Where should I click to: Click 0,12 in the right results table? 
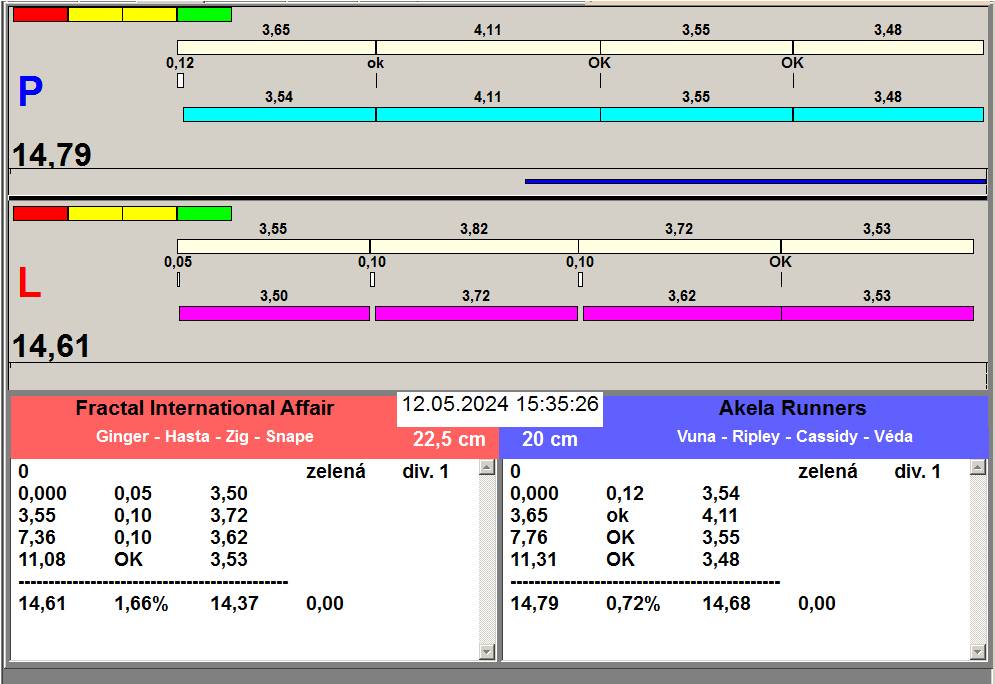coord(624,494)
